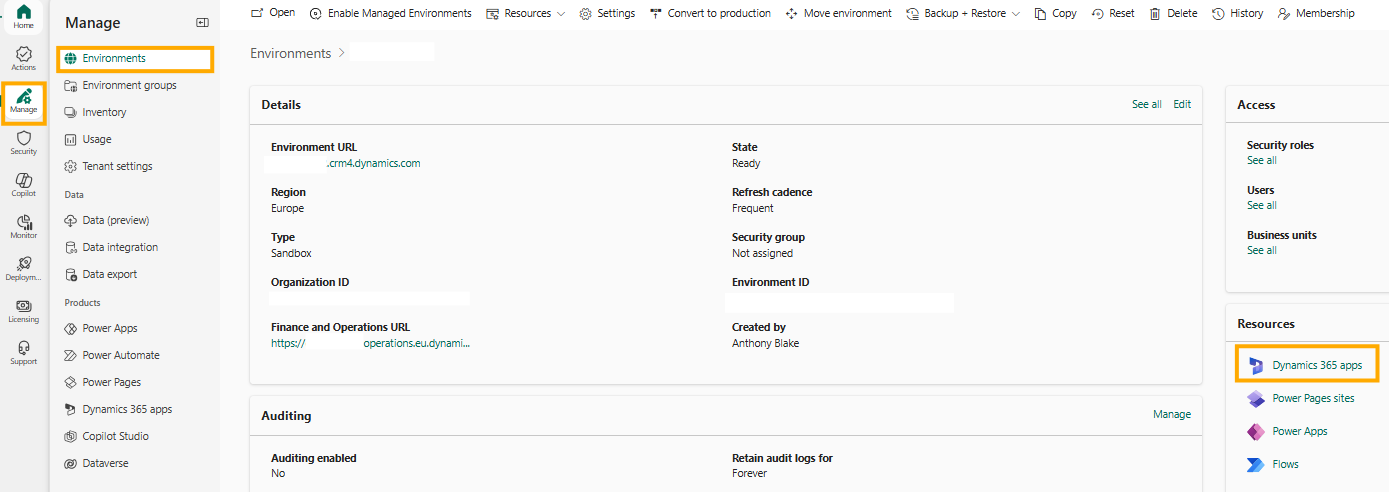
Task: Collapse the Manage navigation panel
Action: (x=202, y=23)
